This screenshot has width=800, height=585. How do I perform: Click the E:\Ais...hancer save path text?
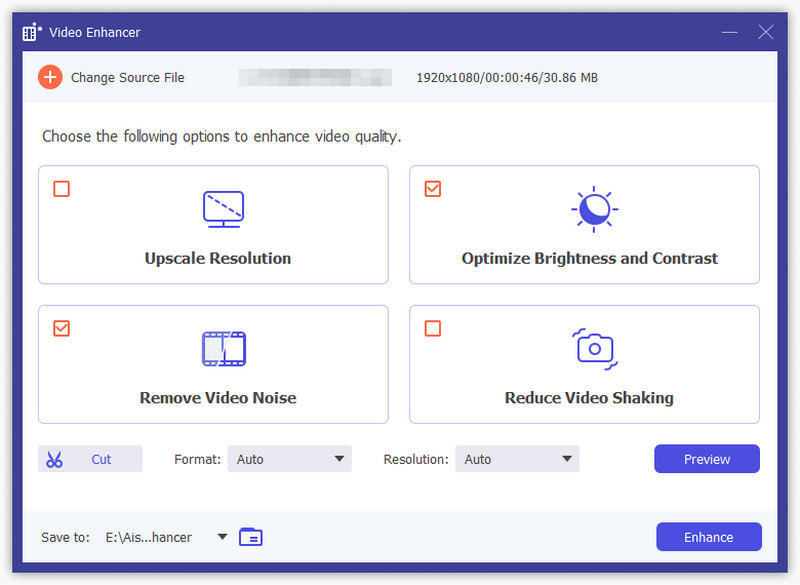(x=148, y=537)
